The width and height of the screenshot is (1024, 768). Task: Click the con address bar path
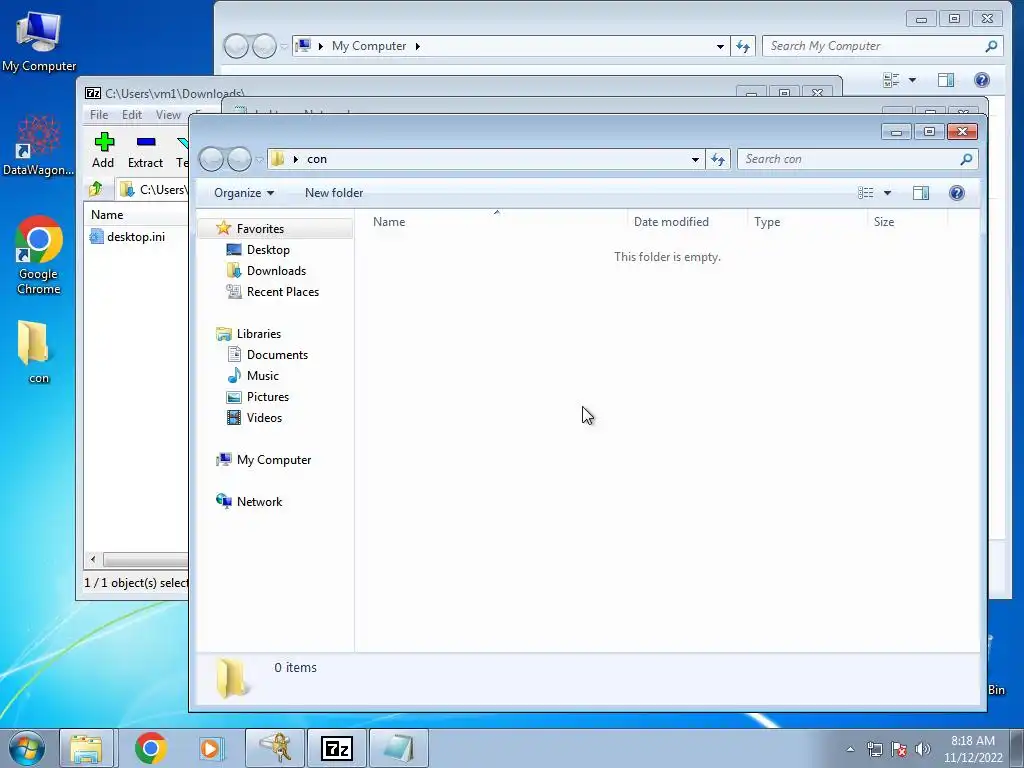[317, 159]
